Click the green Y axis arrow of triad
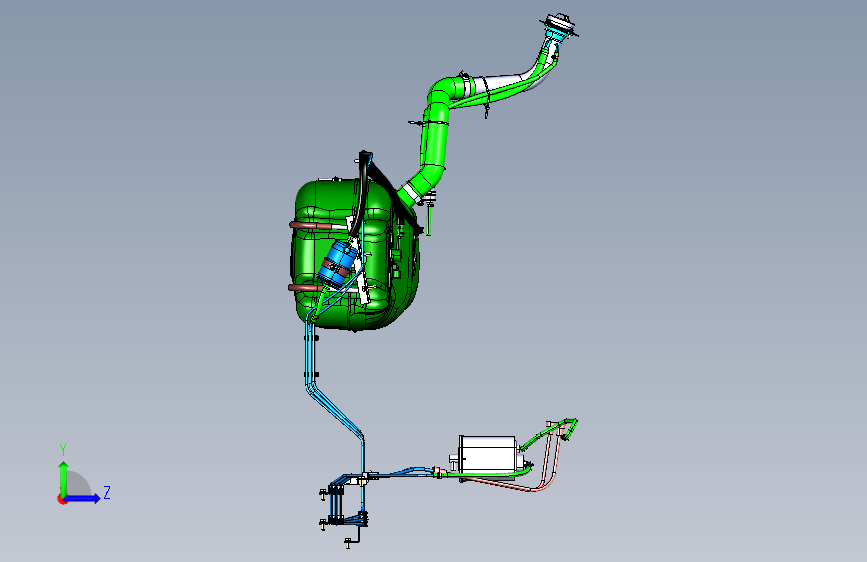The width and height of the screenshot is (867, 562). [63, 477]
